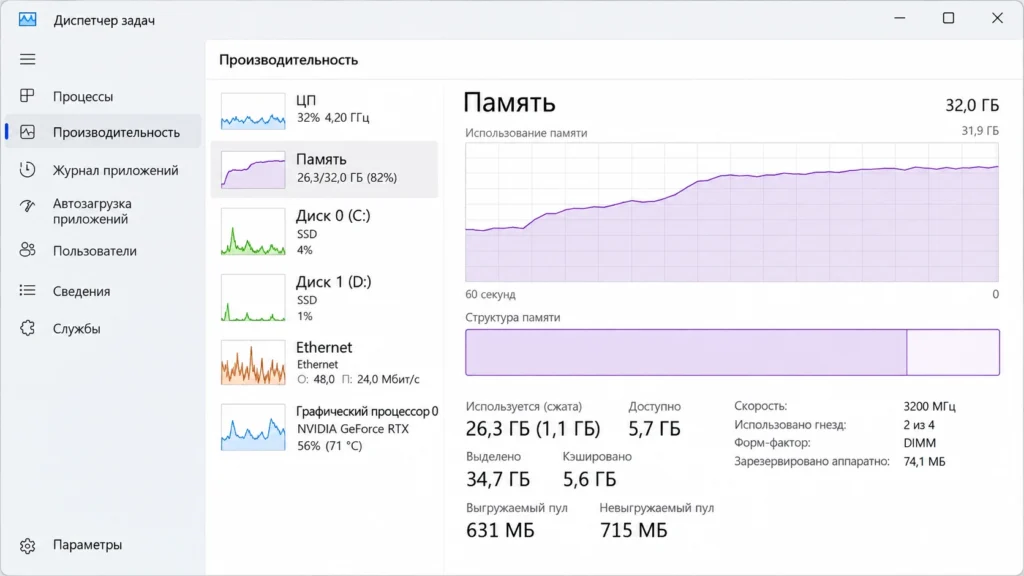Select the Память mini graph thumbnail
1024x576 pixels.
(253, 170)
